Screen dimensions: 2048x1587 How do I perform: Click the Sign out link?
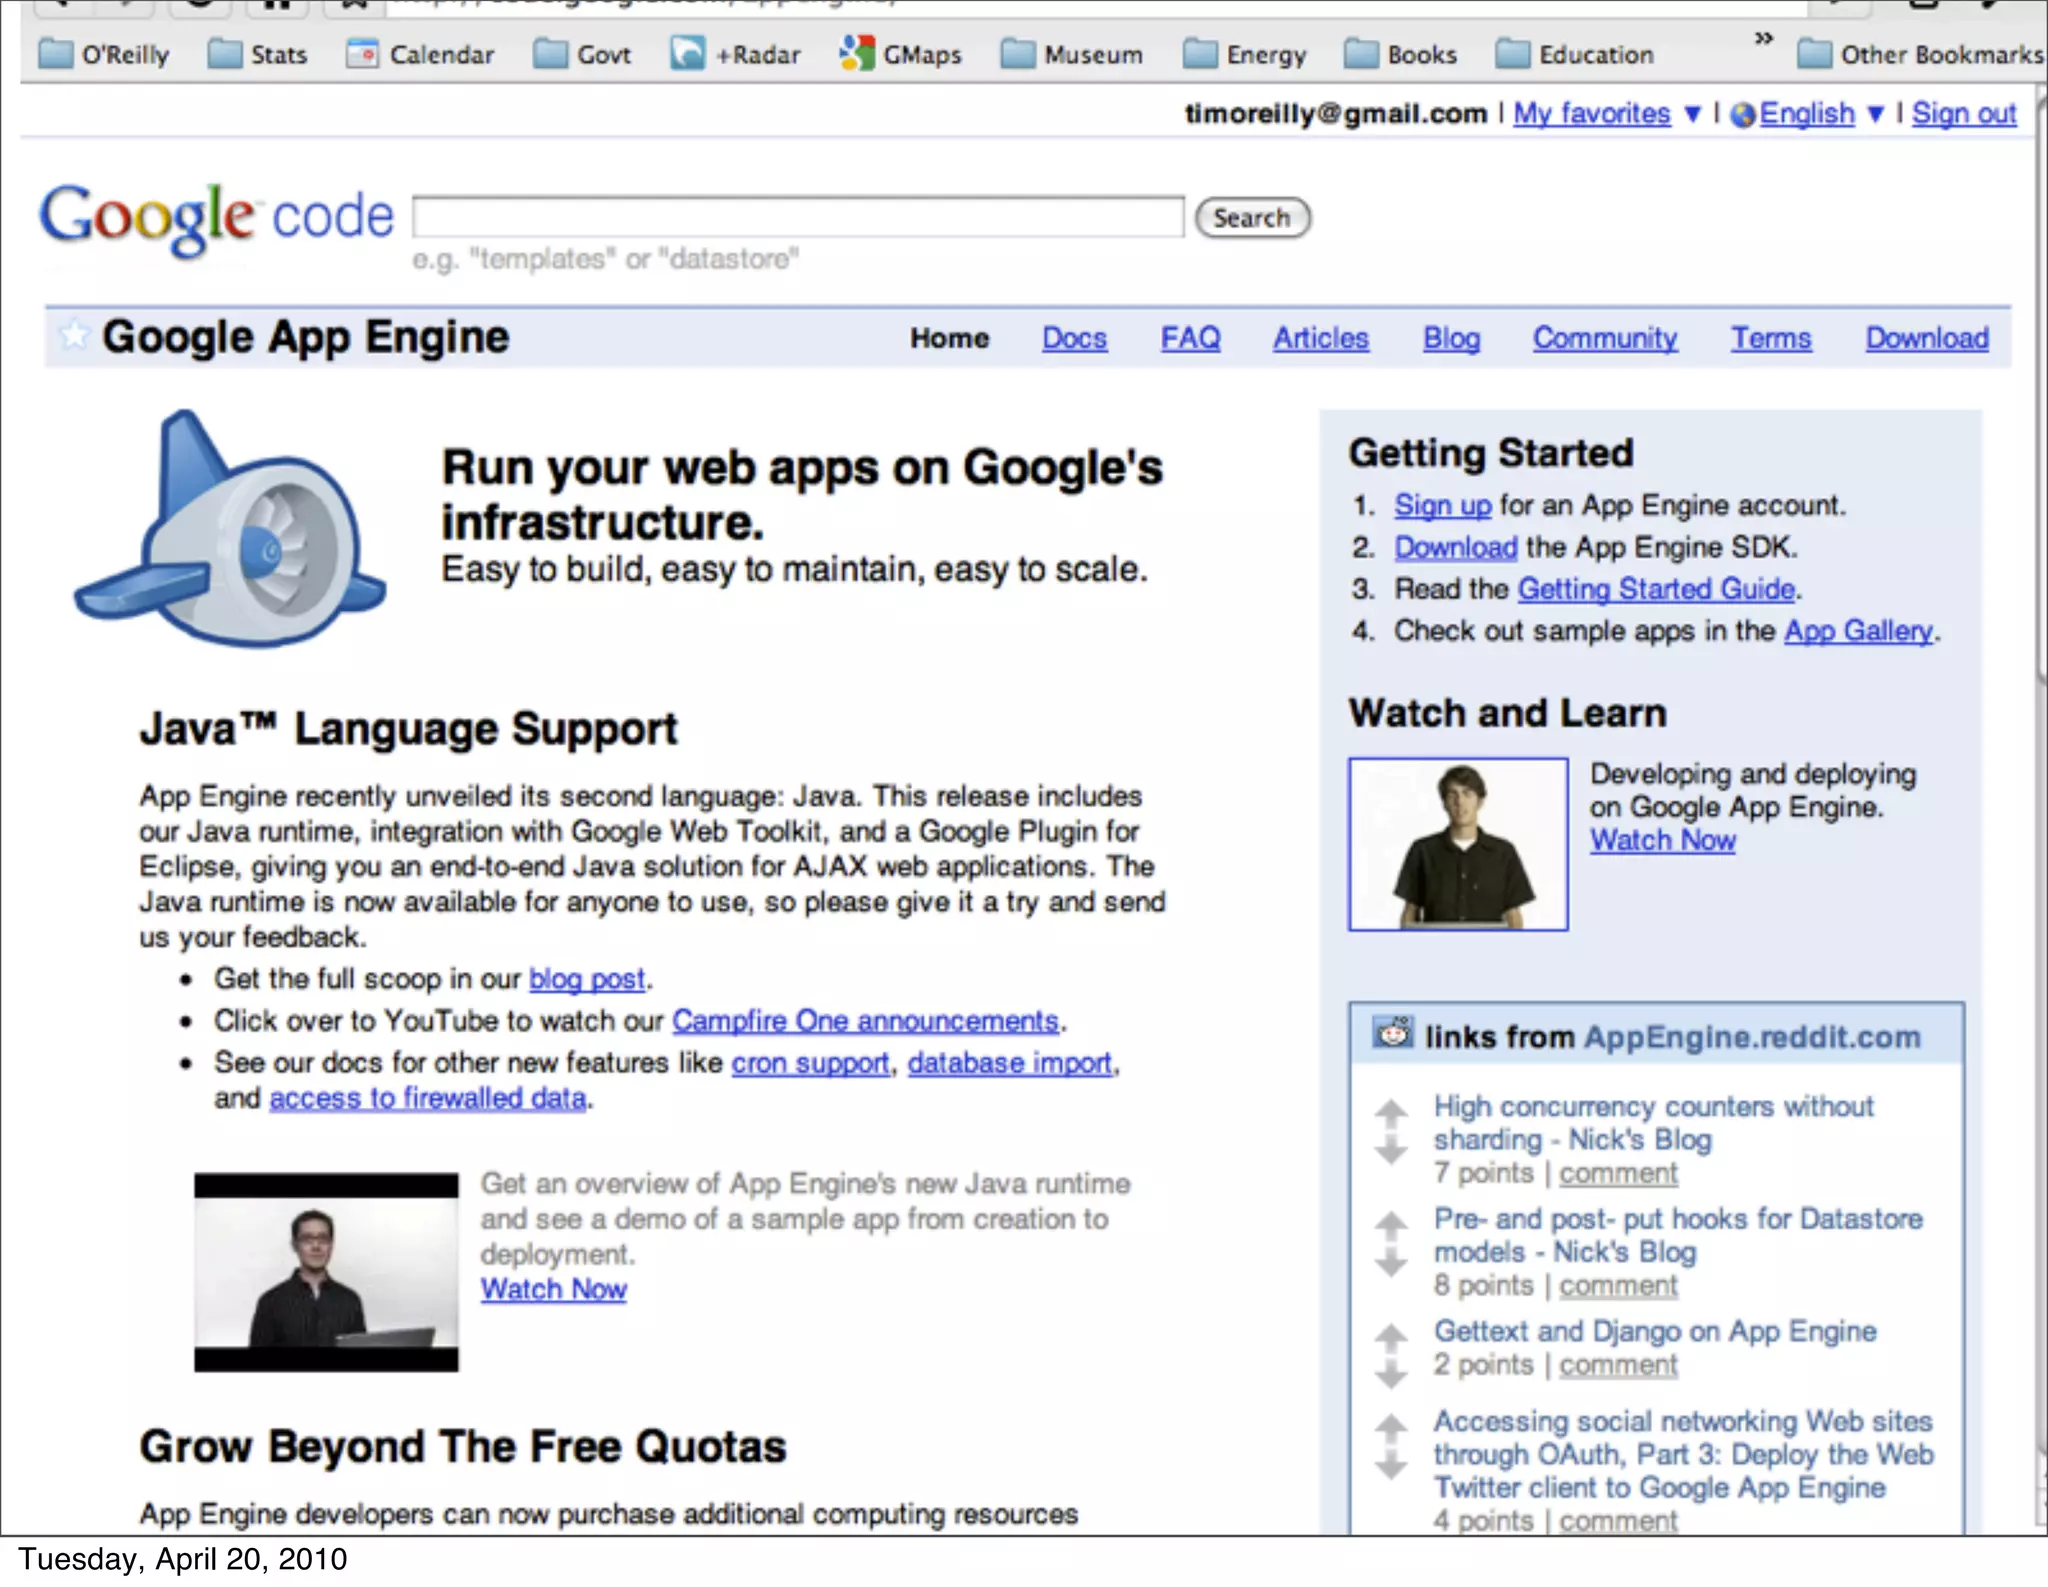1964,114
